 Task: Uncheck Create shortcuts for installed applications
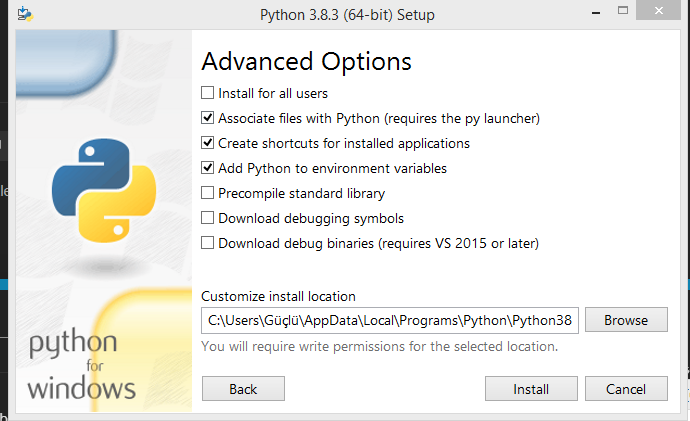pos(207,143)
